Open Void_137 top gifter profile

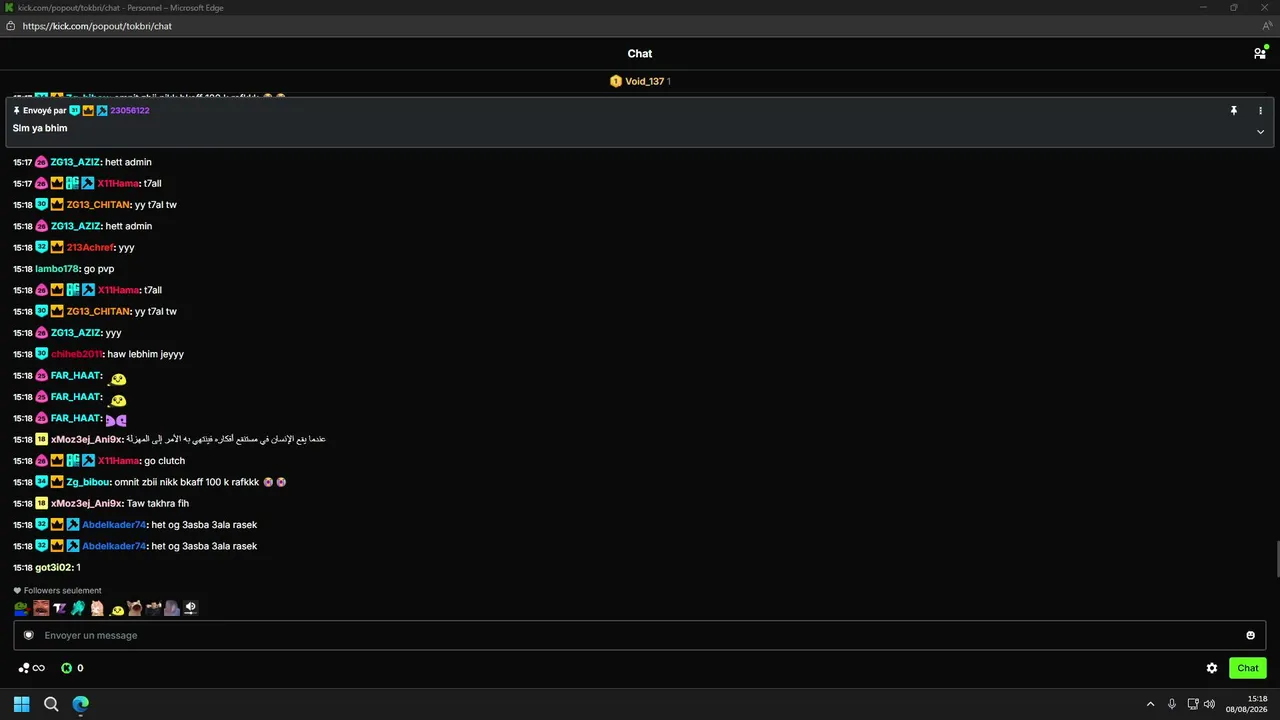(644, 81)
